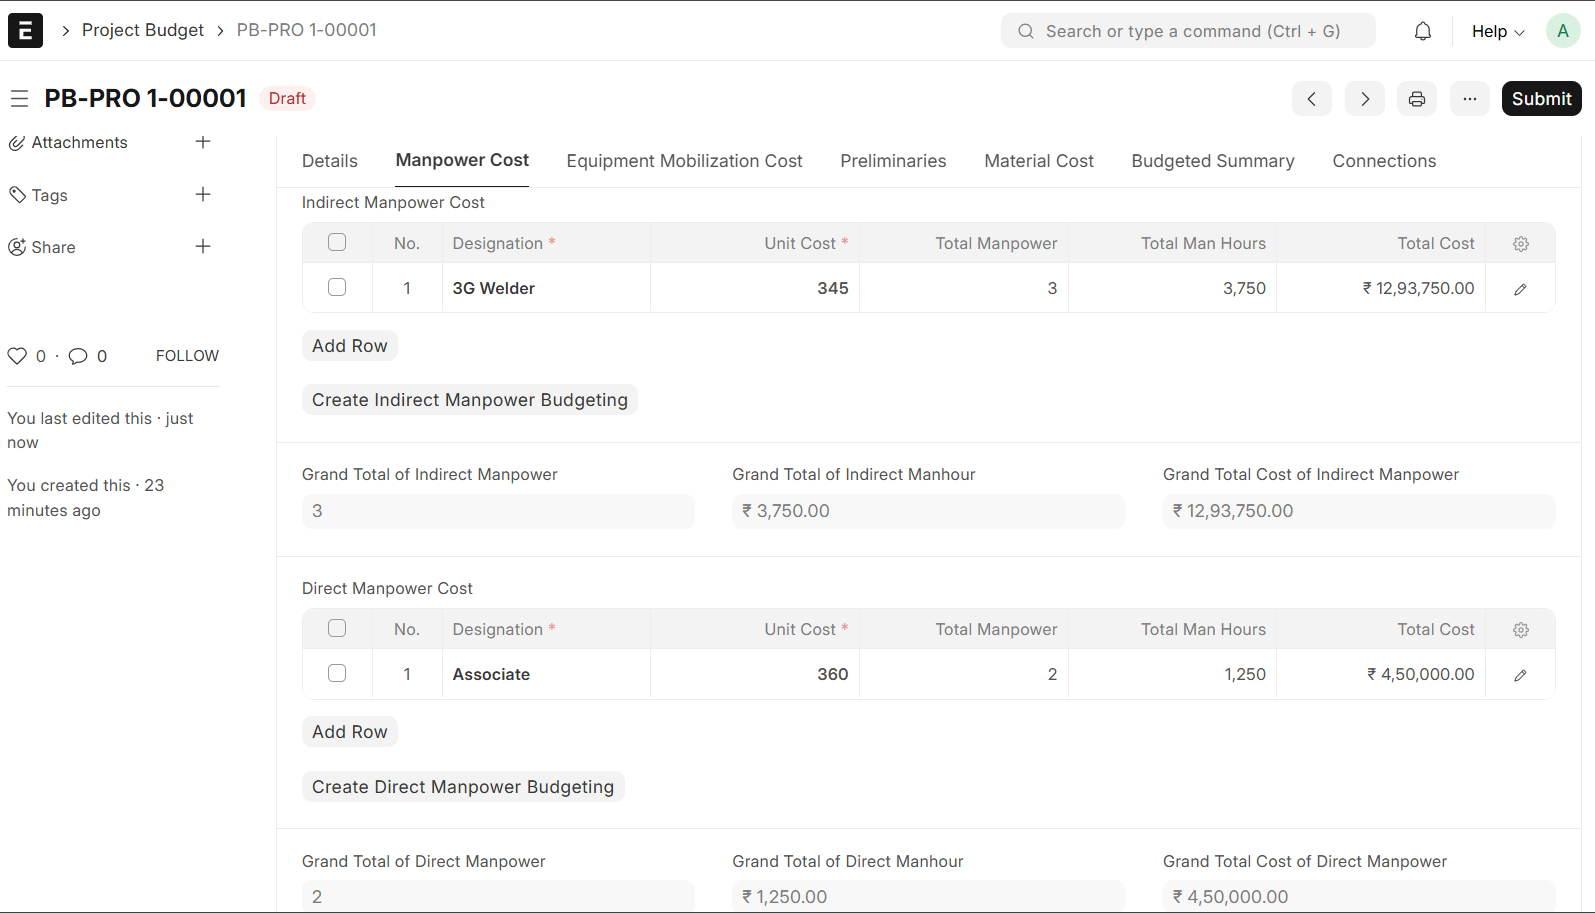Screen dimensions: 1595x913
Task: Edit the 3G Welder row pencil icon
Action: pyautogui.click(x=1520, y=289)
